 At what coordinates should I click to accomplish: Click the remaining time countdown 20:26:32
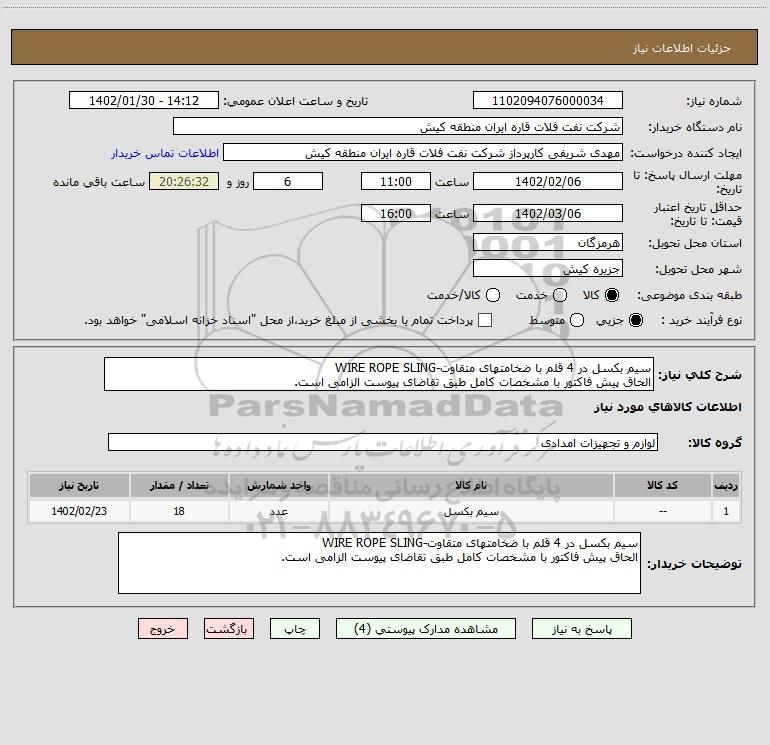(x=184, y=181)
